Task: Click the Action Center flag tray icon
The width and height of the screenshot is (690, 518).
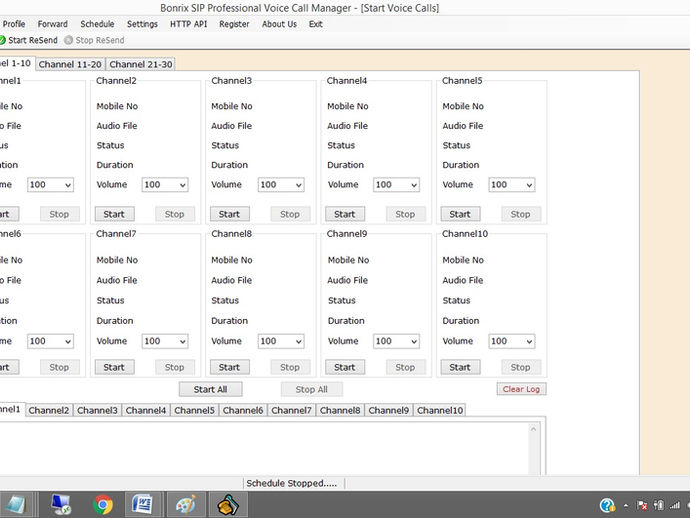Action: pyautogui.click(x=642, y=505)
